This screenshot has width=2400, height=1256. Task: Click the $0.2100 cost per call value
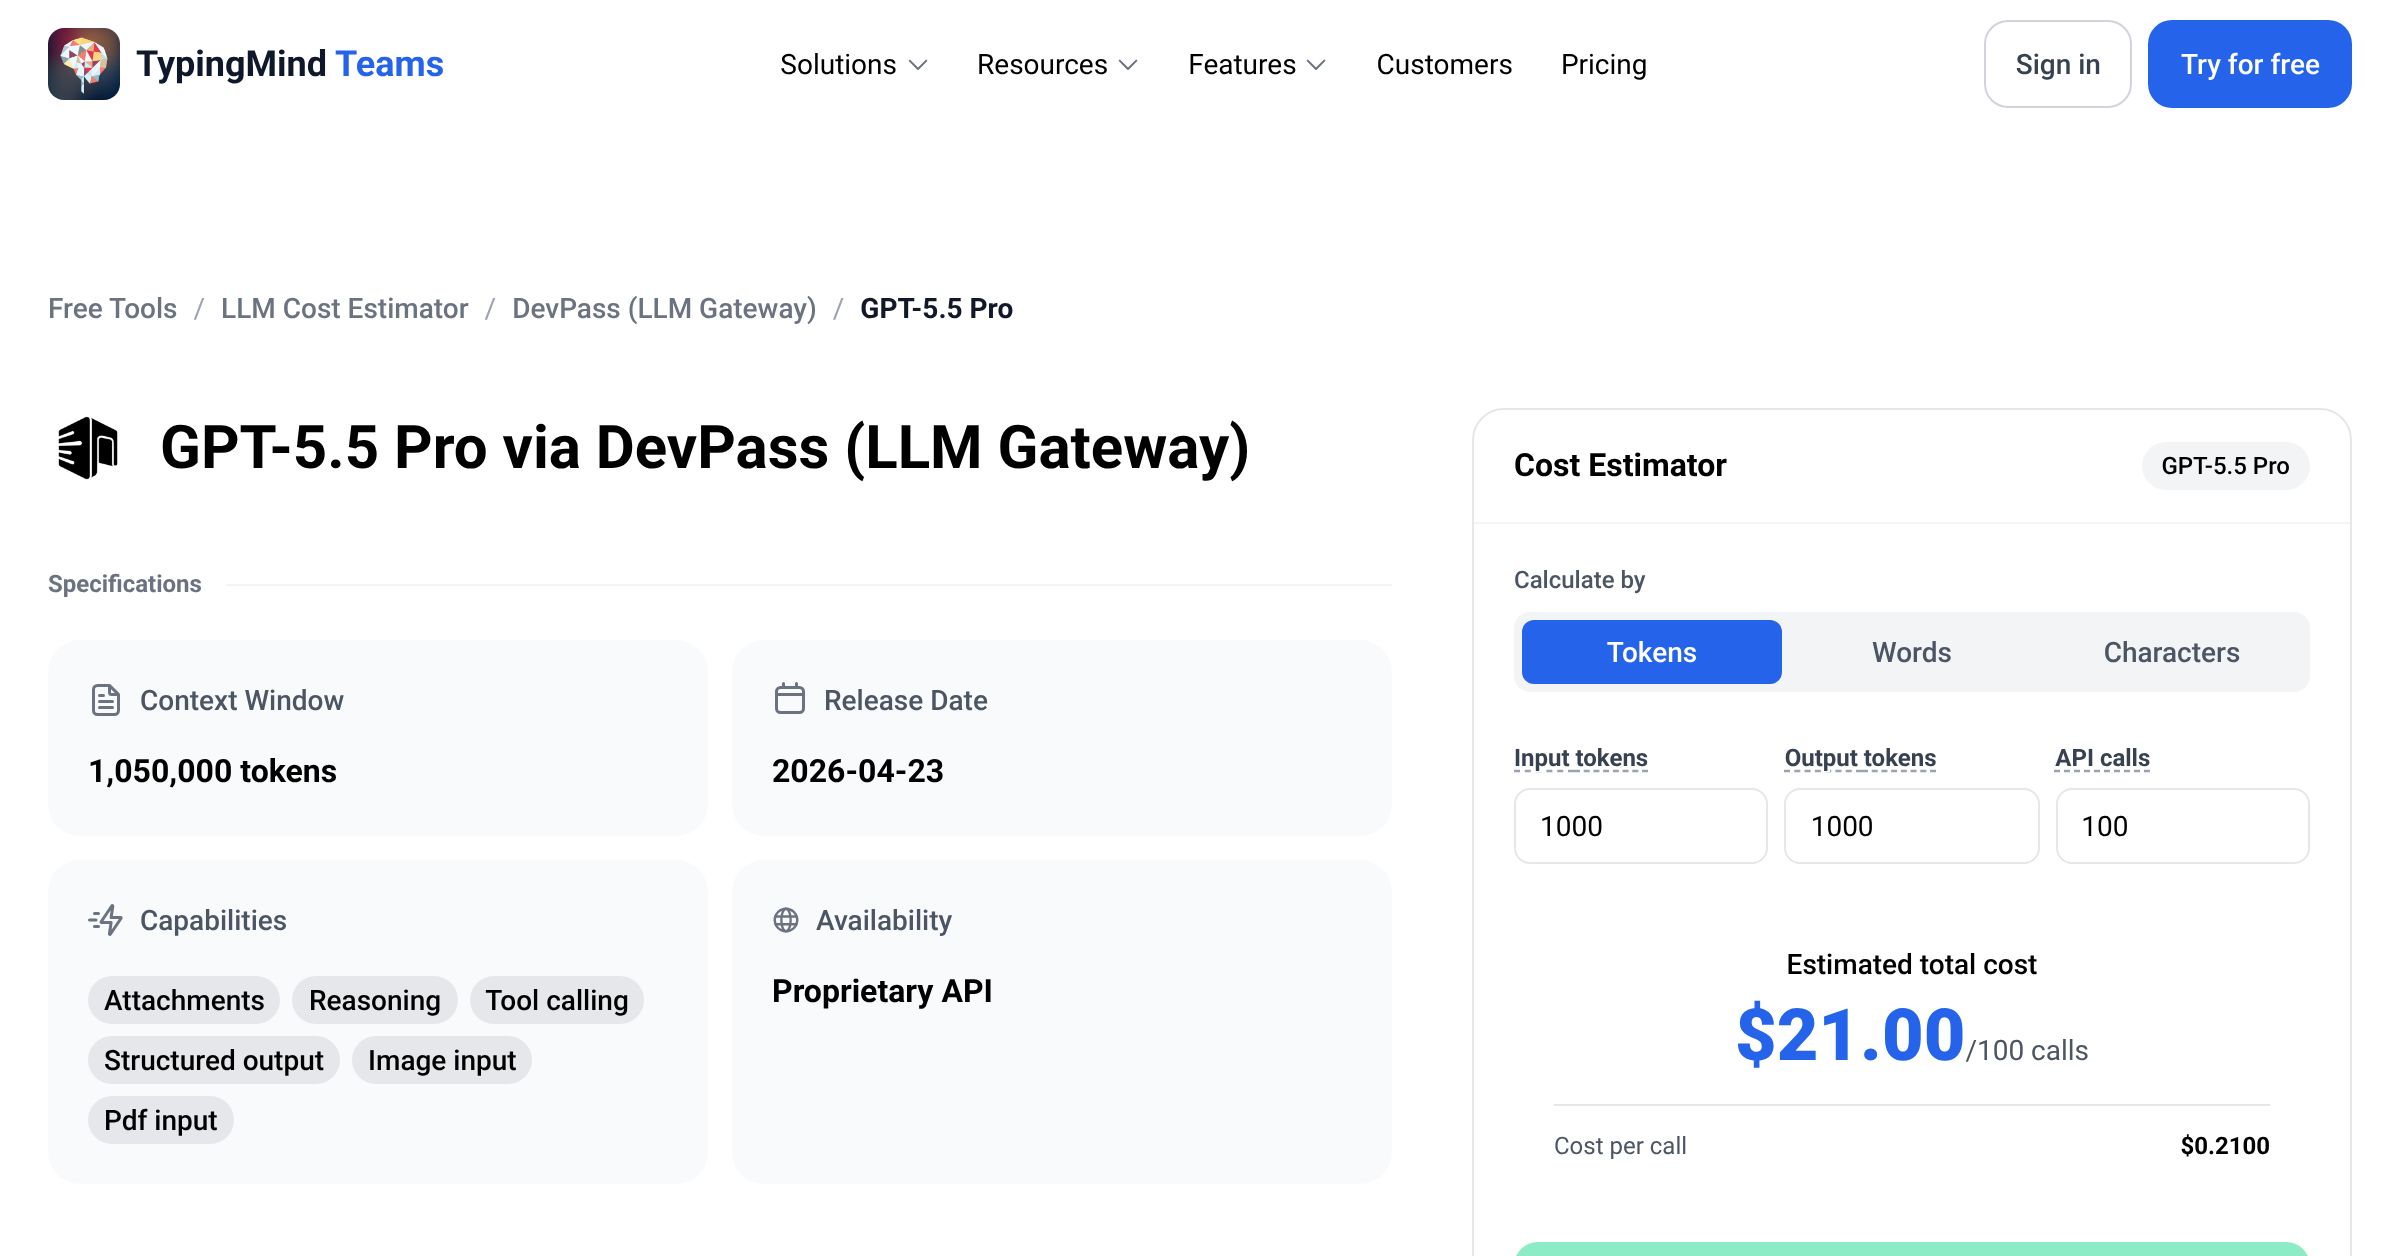tap(2225, 1146)
